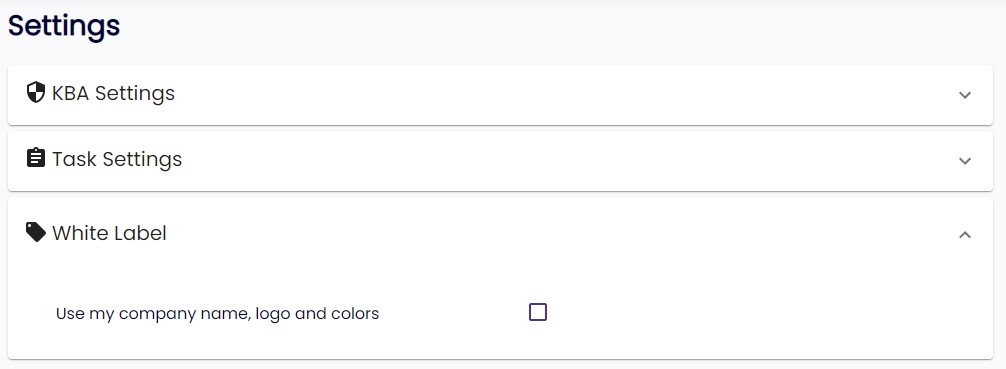The height and width of the screenshot is (369, 1006).
Task: Click the tag icon beside White Label
Action: coord(35,232)
